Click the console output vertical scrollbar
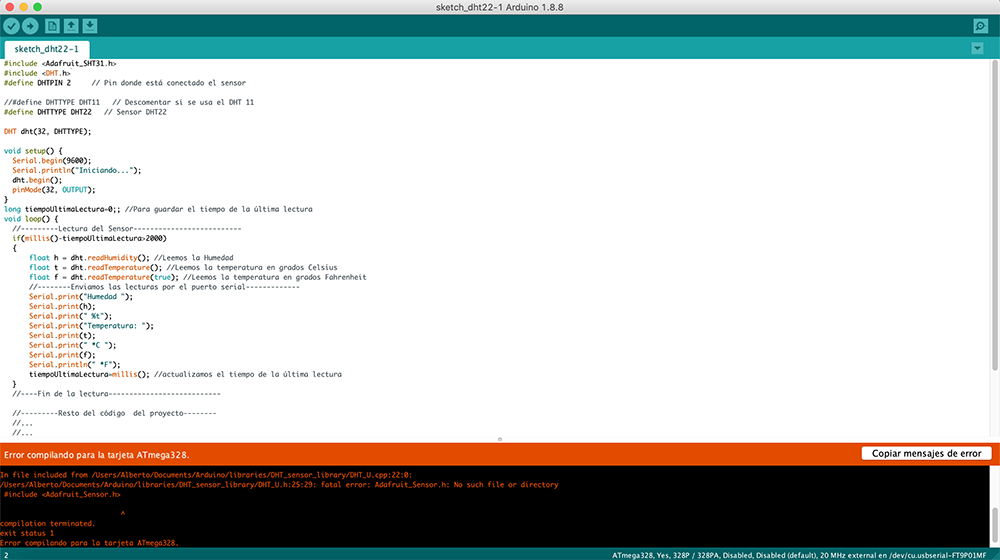The height and width of the screenshot is (560, 1000). (995, 527)
